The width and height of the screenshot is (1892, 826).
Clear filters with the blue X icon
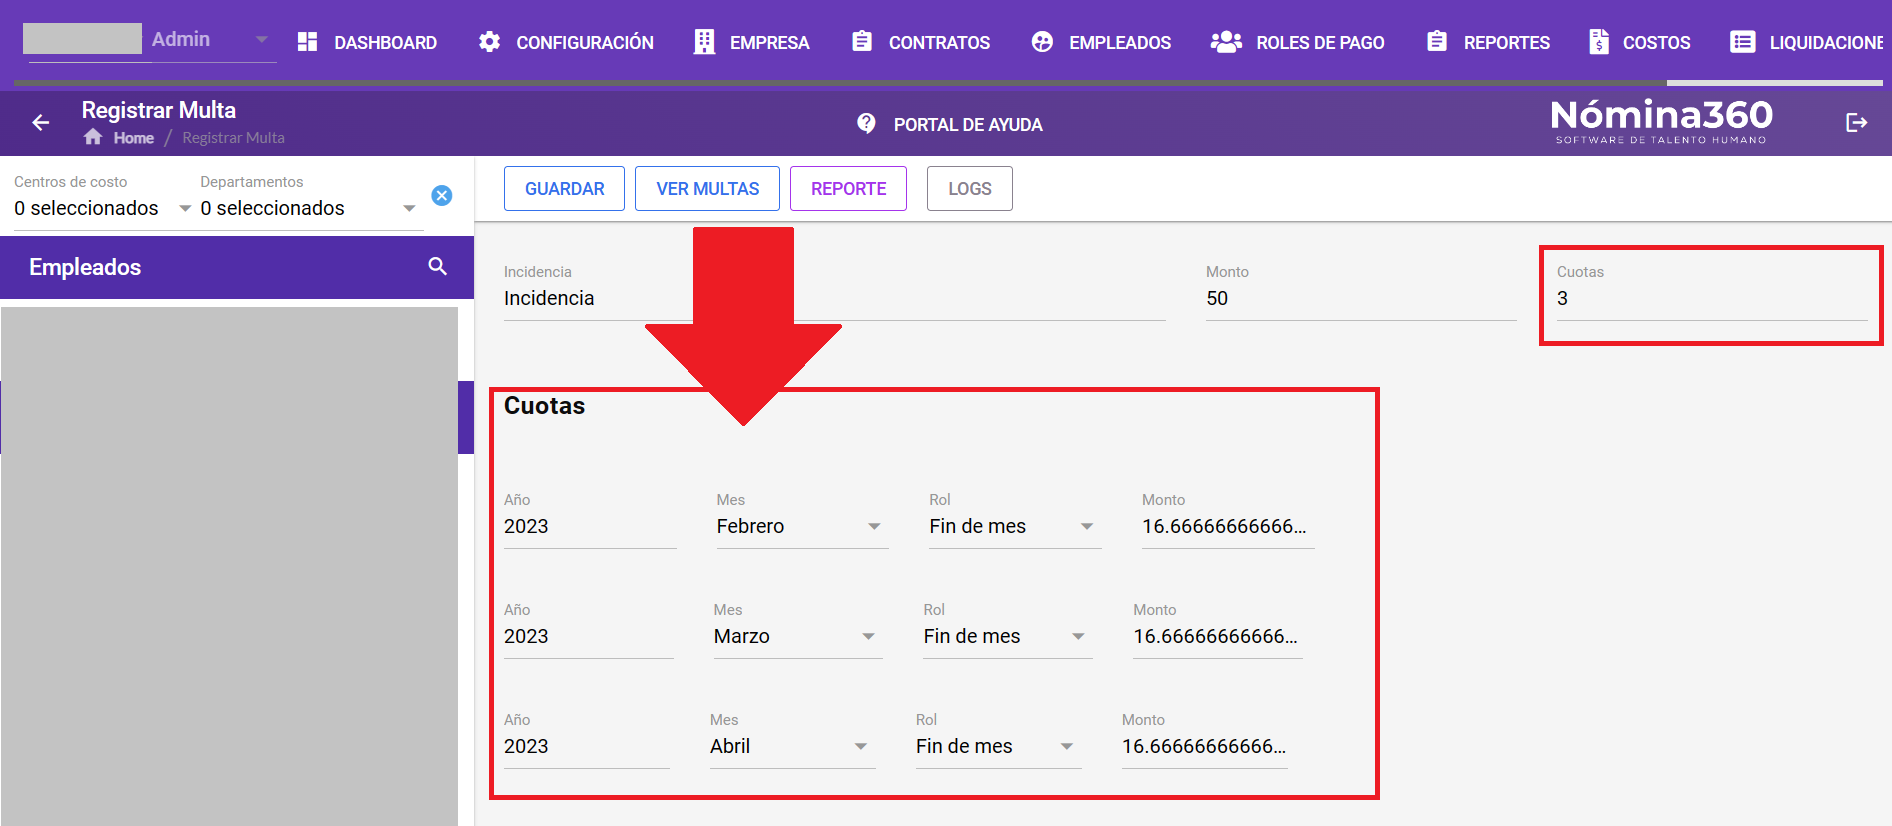[x=441, y=195]
